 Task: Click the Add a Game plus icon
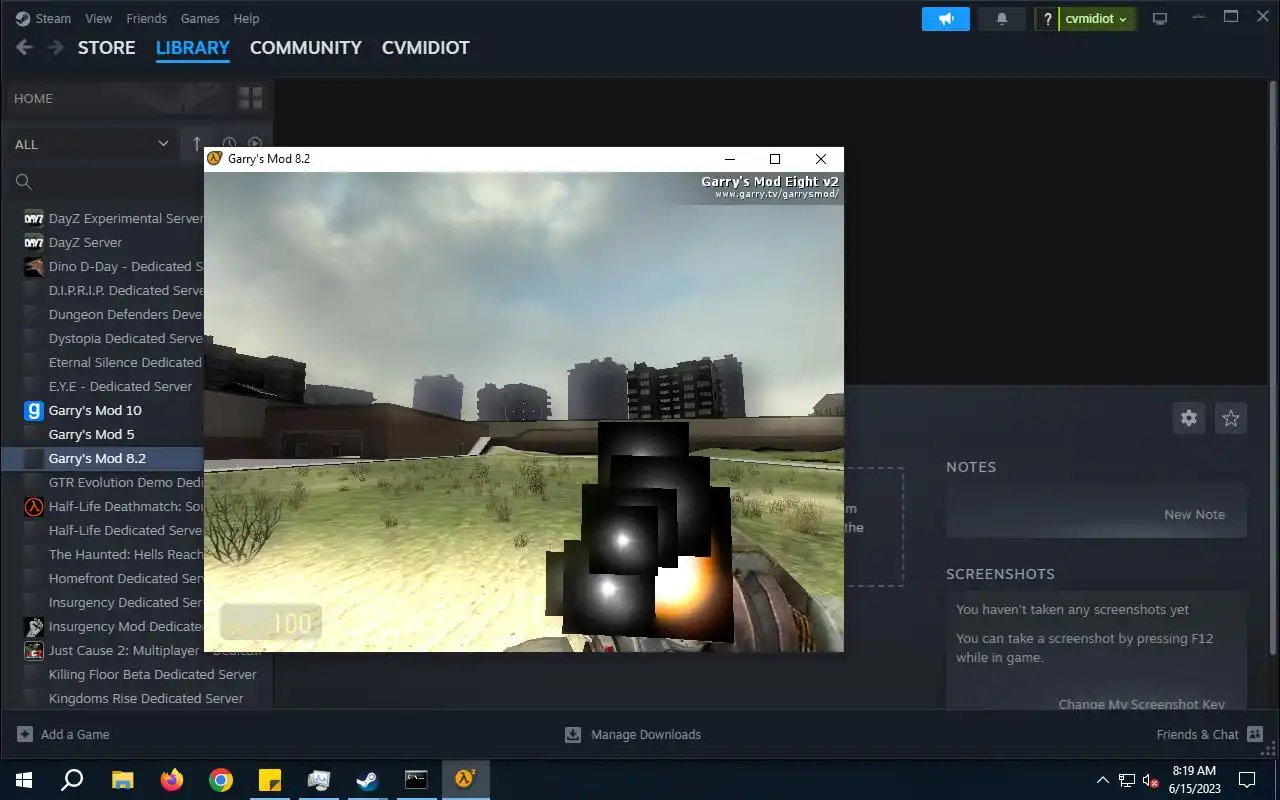tap(25, 734)
